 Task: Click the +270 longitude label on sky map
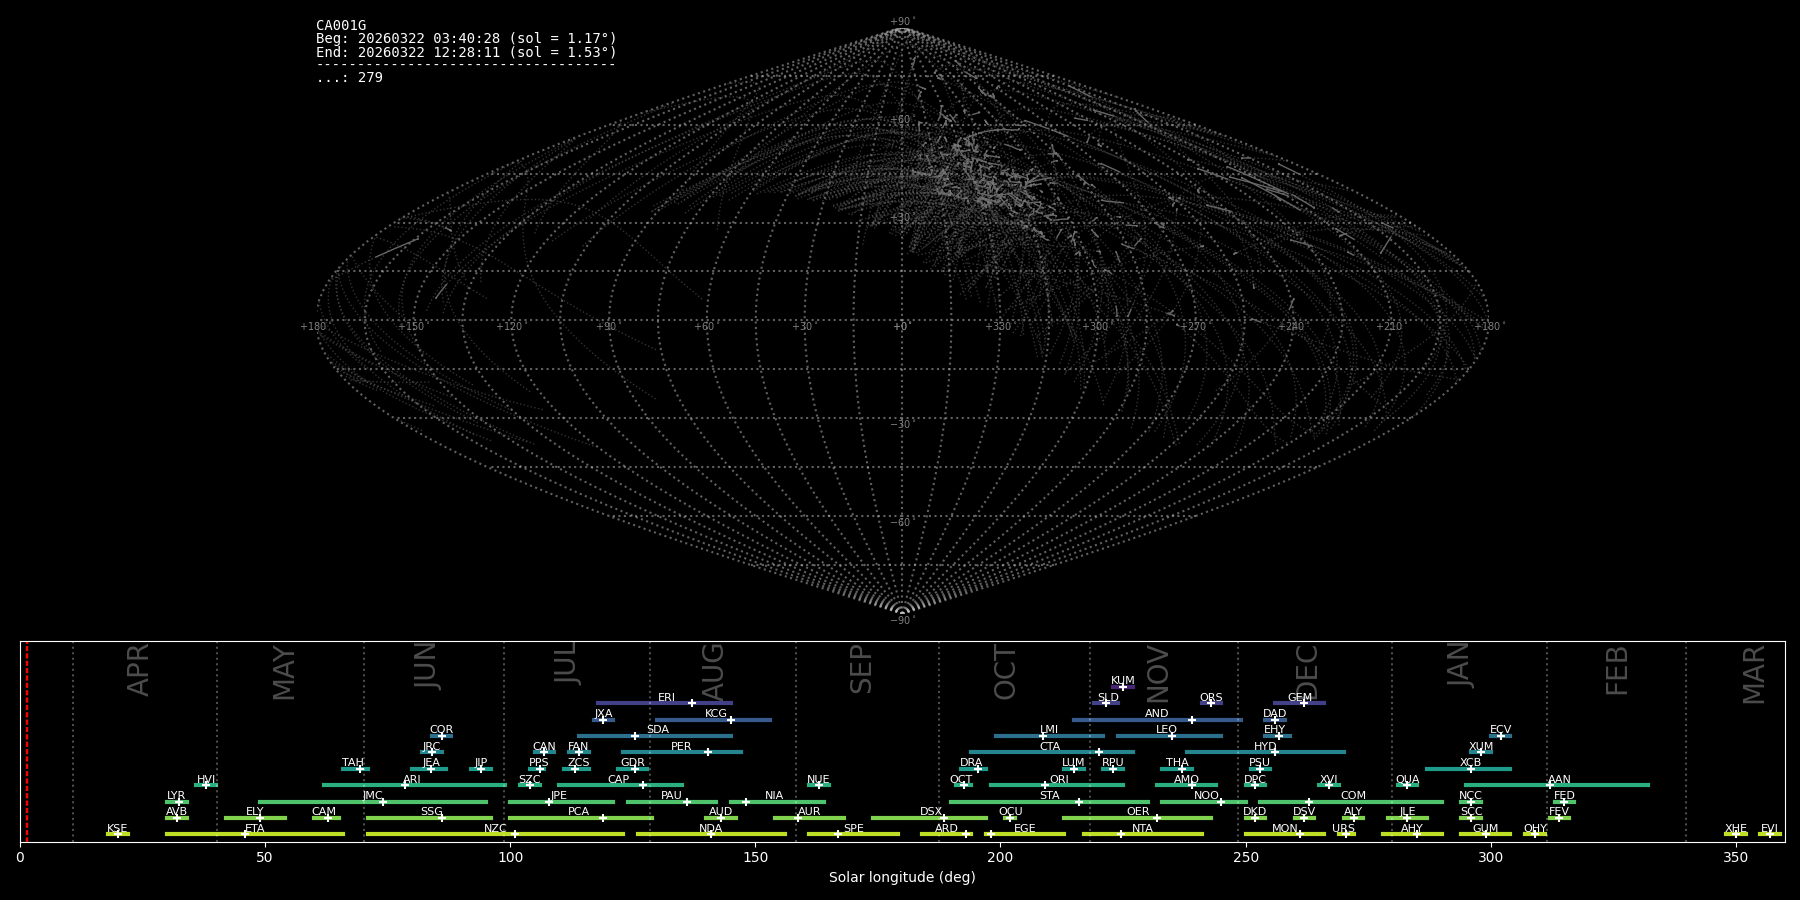(x=1193, y=327)
